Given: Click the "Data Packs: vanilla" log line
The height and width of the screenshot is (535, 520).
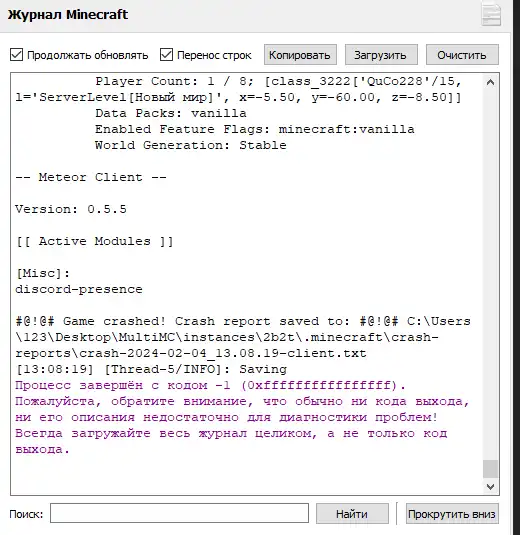Looking at the screenshot, I should point(171,113).
